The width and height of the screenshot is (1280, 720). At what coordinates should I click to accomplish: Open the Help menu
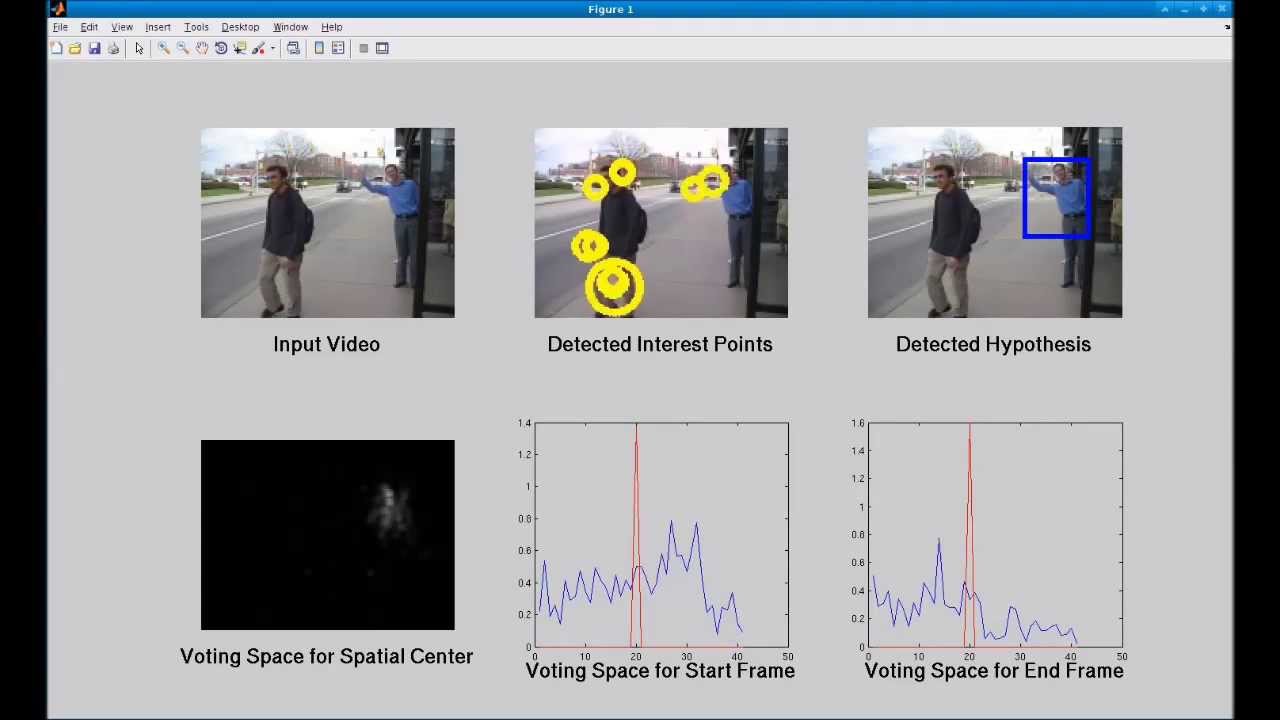click(x=331, y=27)
